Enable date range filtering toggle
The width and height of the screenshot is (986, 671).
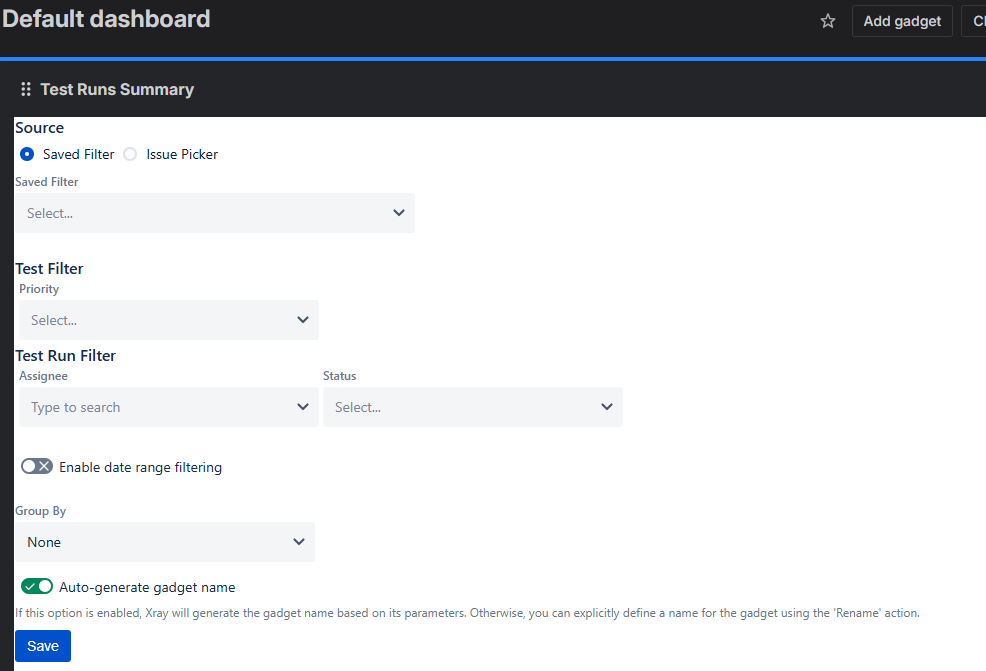click(37, 467)
